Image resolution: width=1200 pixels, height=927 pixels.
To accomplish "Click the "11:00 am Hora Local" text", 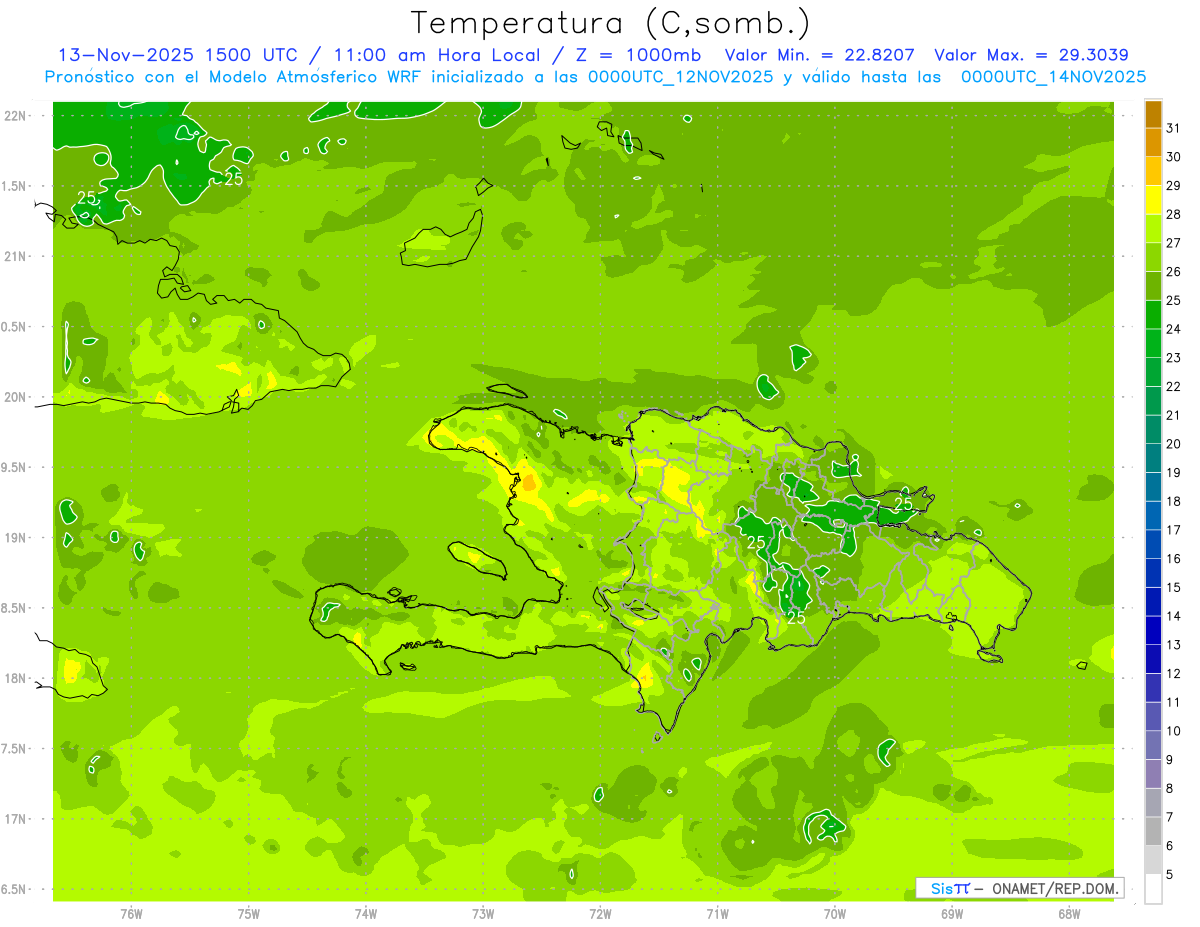I will (x=431, y=55).
